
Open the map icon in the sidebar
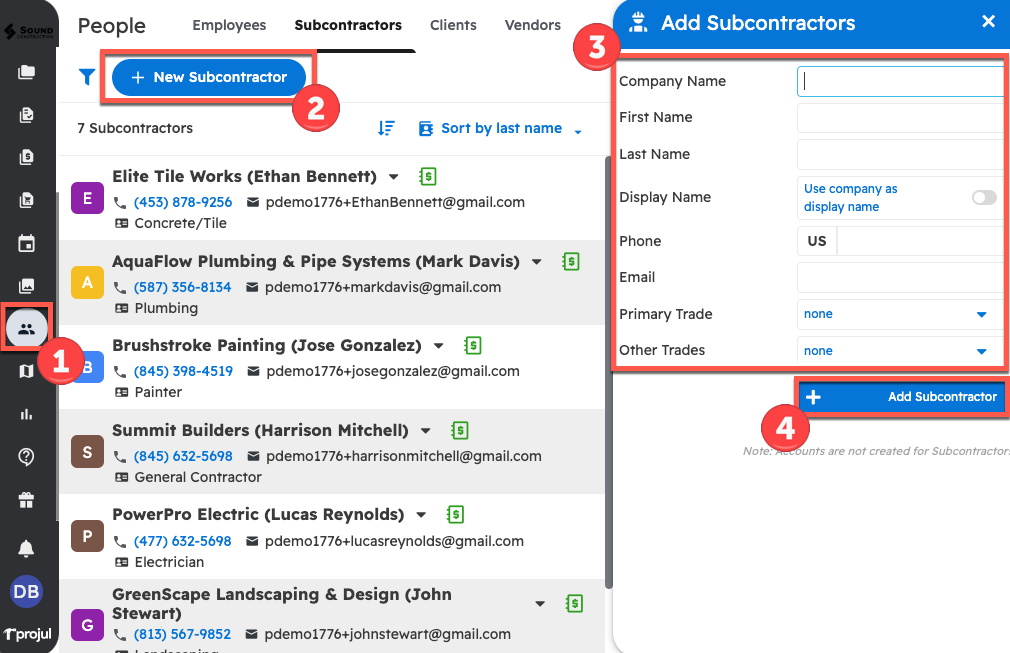click(27, 371)
